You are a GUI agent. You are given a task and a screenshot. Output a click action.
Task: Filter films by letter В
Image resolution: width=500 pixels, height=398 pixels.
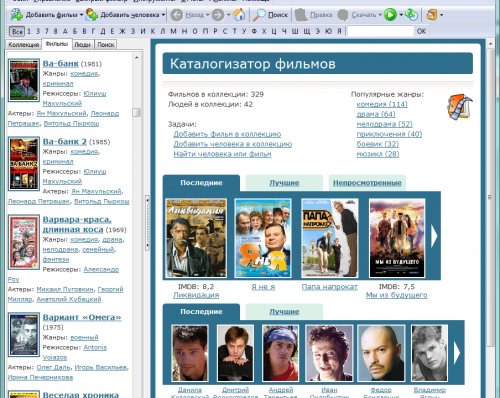[x=84, y=31]
